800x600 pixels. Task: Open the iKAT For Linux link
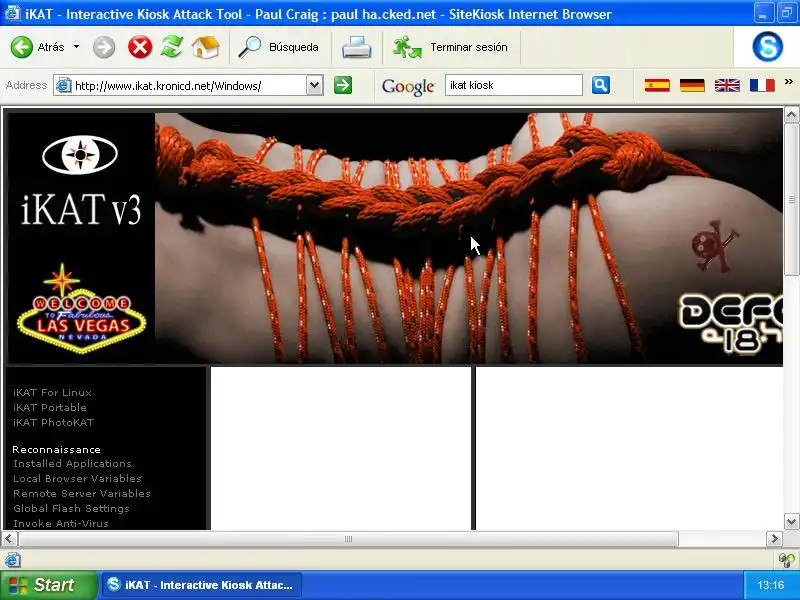pyautogui.click(x=53, y=392)
